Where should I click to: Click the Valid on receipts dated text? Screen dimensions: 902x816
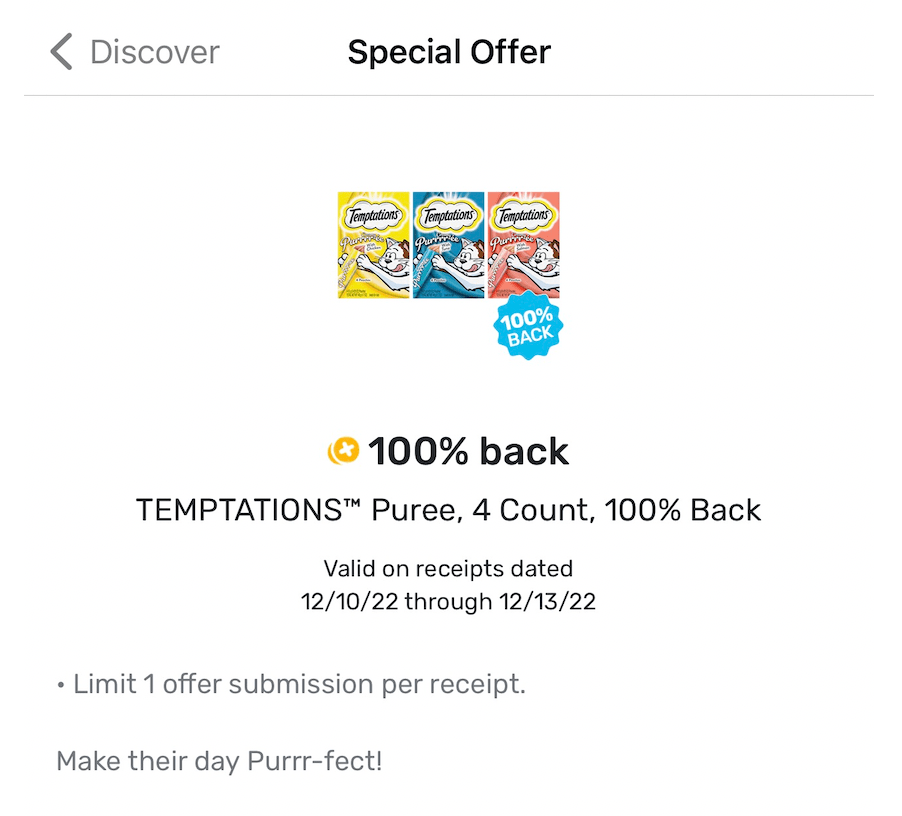449,569
